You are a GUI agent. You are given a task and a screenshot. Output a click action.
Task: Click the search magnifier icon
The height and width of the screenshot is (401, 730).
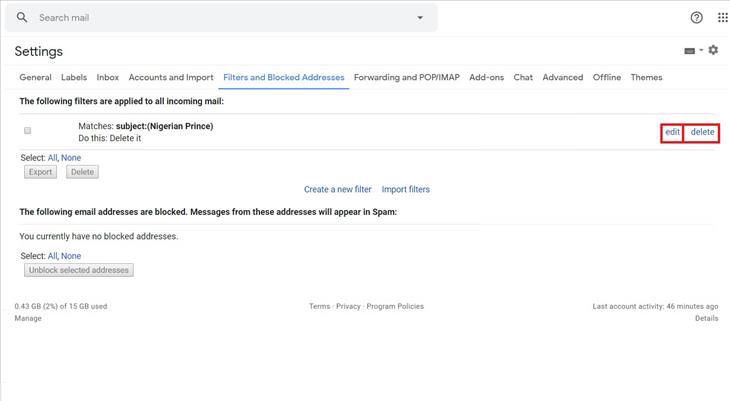click(x=21, y=18)
